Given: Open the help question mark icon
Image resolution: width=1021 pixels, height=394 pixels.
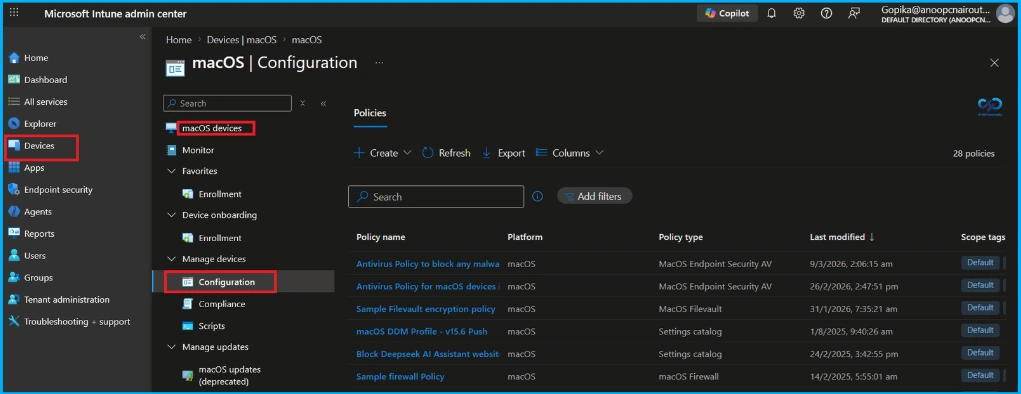Looking at the screenshot, I should coord(826,13).
